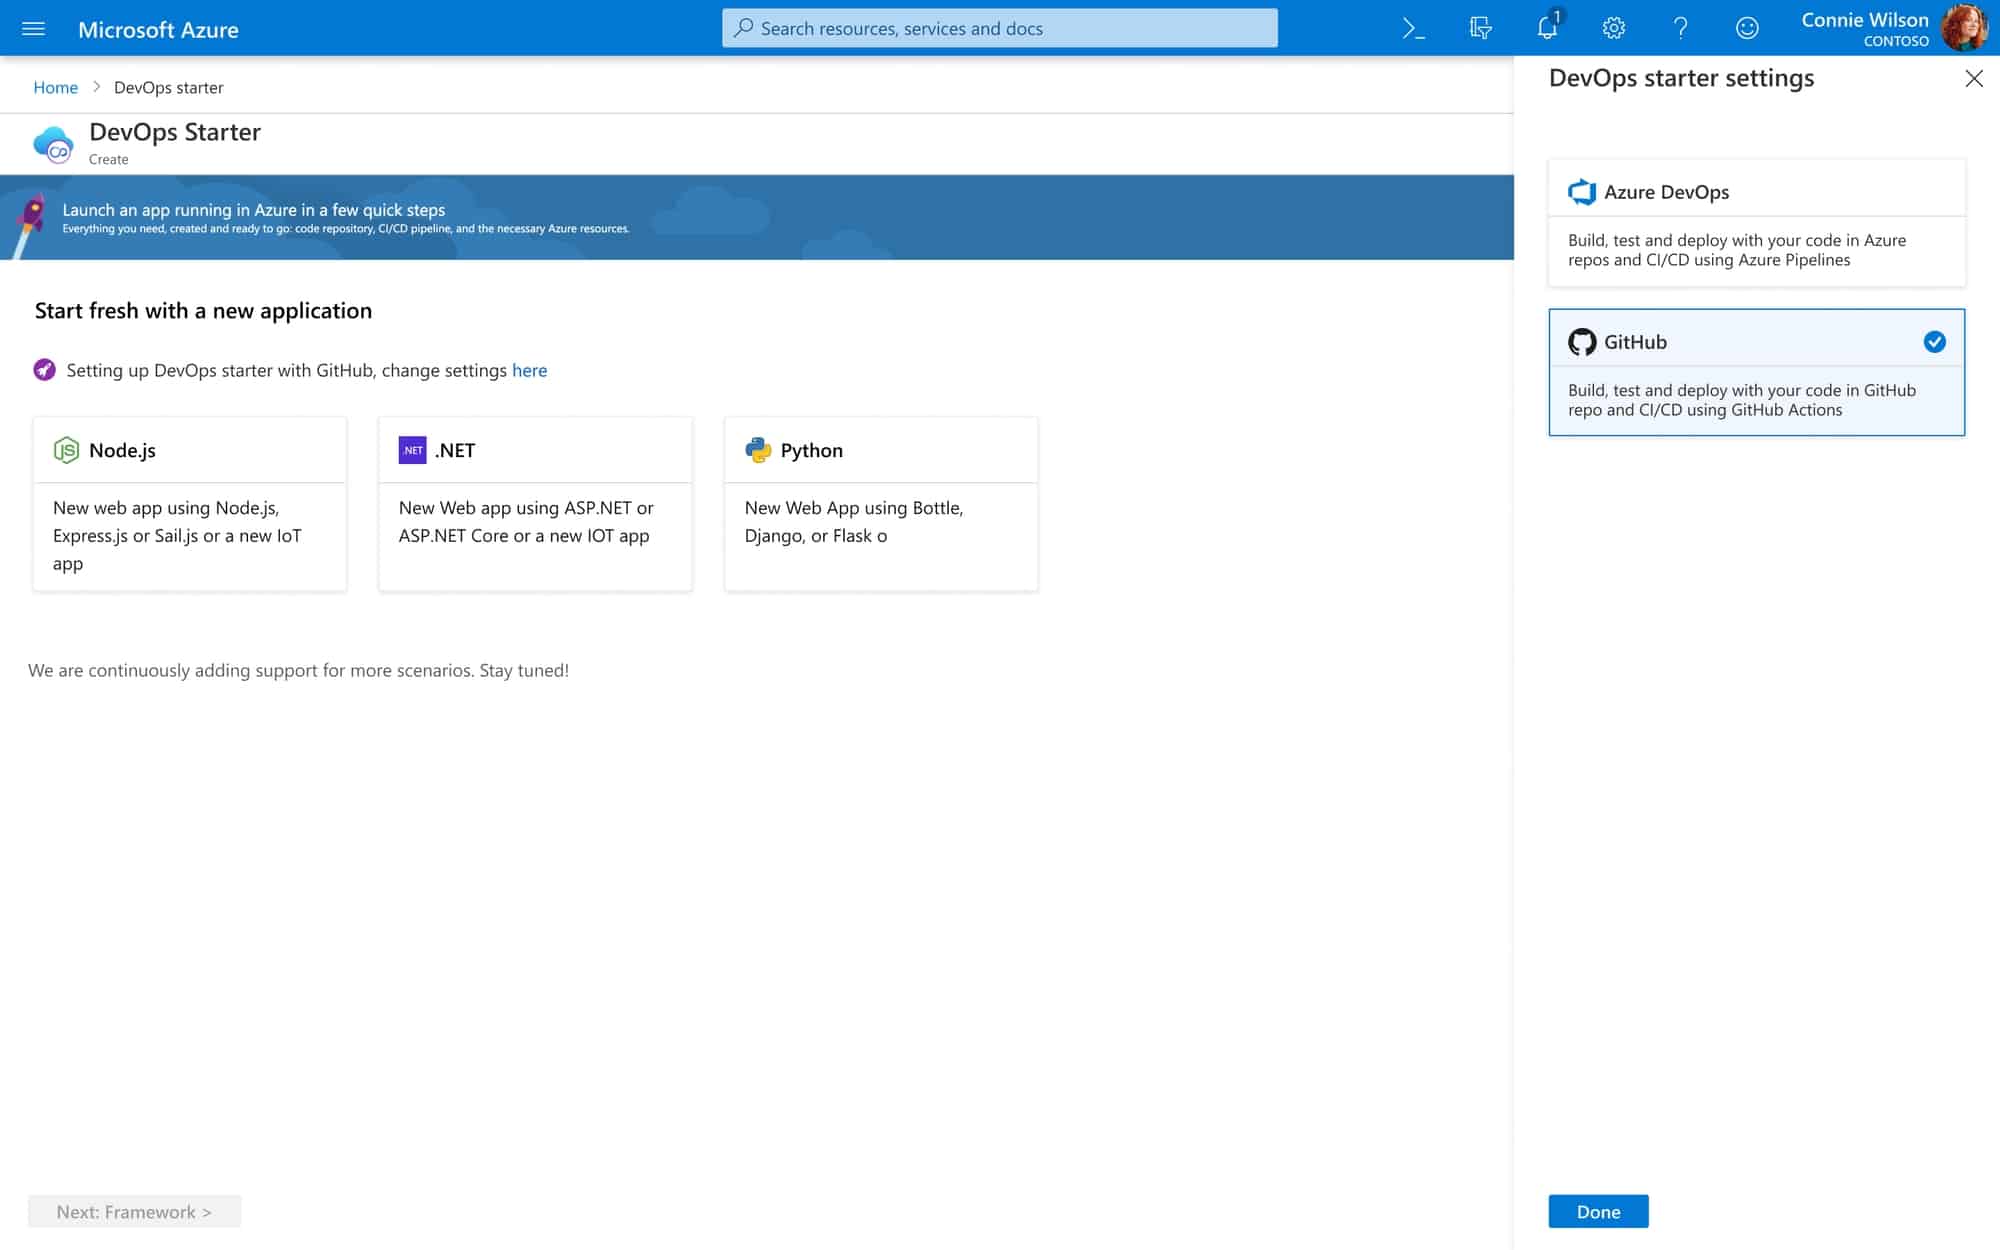Open the portal hamburger menu
Image resolution: width=2000 pixels, height=1250 pixels.
pyautogui.click(x=33, y=28)
